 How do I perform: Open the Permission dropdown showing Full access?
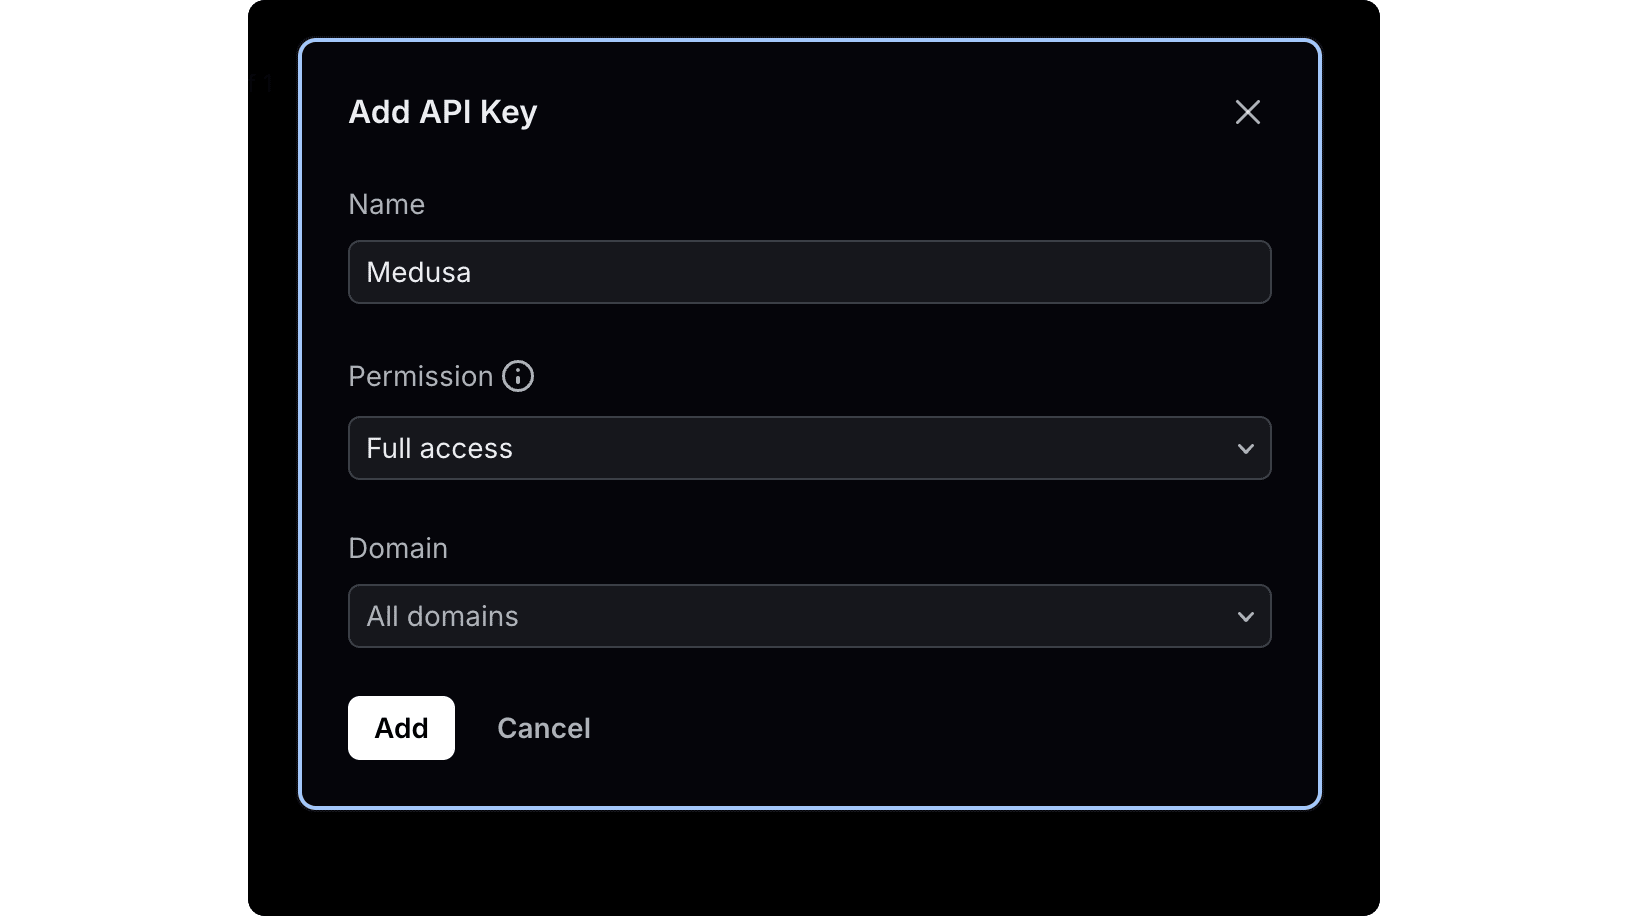click(809, 448)
